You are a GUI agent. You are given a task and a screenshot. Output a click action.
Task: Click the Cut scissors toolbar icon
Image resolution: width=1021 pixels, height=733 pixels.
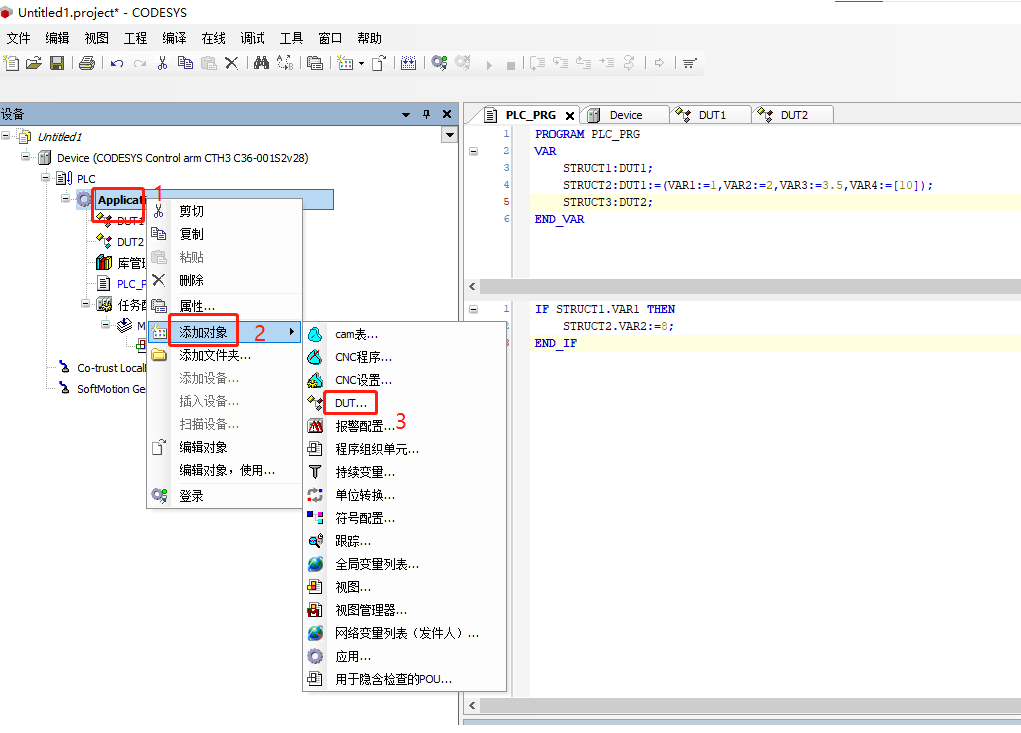(x=163, y=63)
